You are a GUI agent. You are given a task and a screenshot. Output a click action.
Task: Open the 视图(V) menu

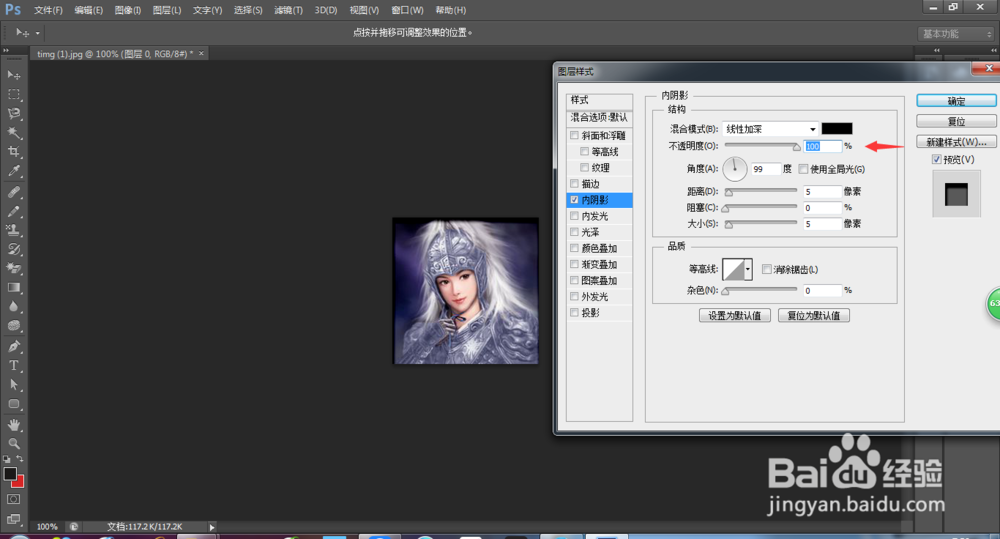364,10
